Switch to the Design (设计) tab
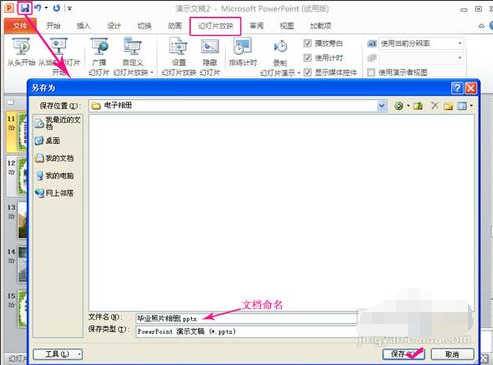 [114, 26]
